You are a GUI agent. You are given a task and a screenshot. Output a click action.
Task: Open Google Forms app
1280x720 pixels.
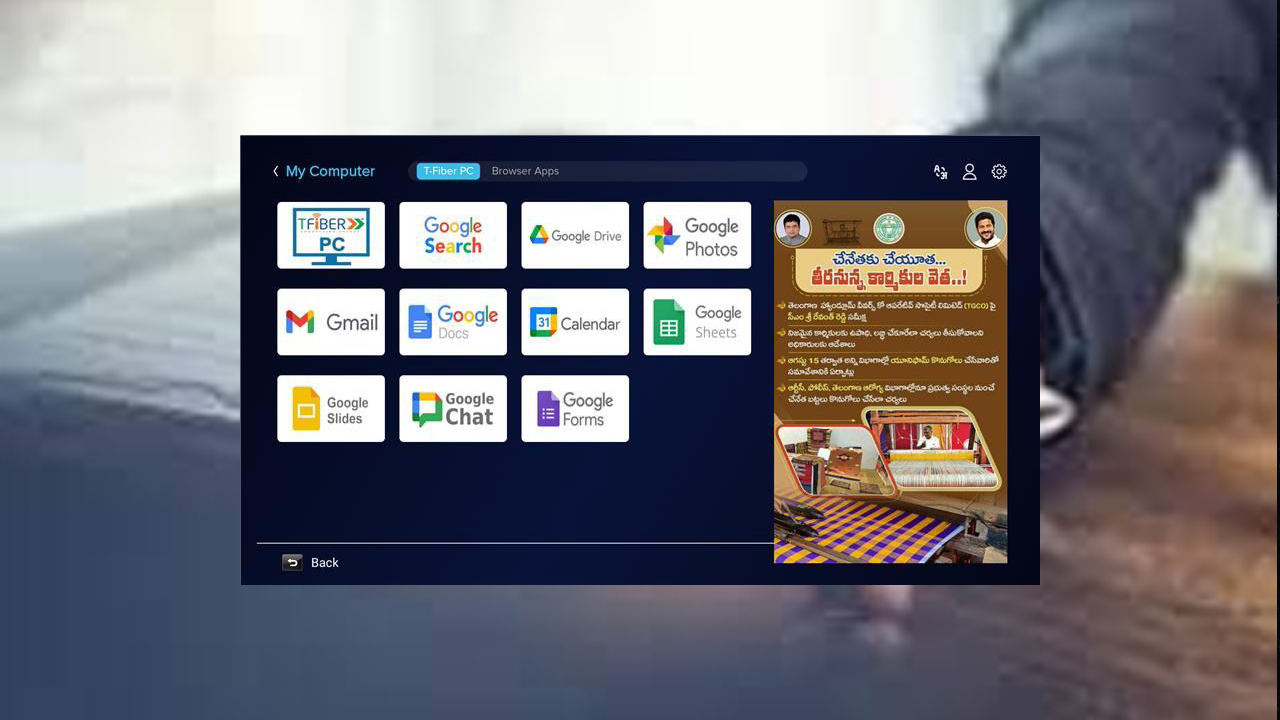coord(575,409)
